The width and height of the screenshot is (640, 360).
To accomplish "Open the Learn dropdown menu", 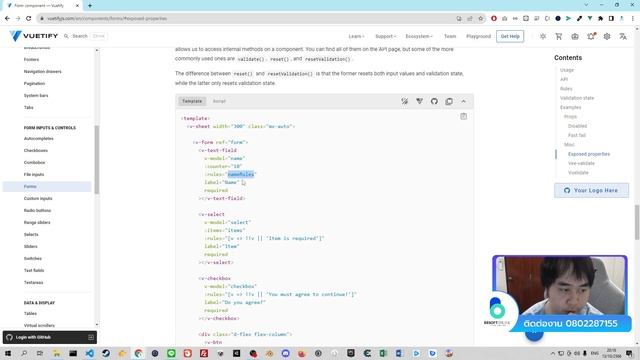I will click(356, 36).
